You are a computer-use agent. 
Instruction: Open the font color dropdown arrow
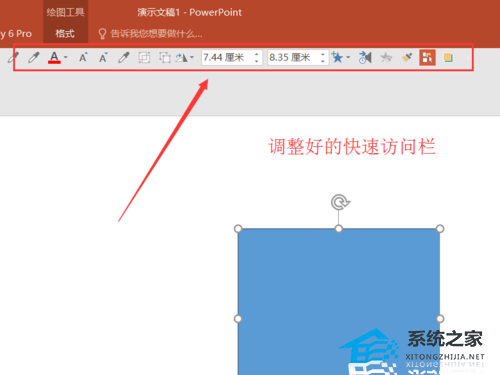pos(66,57)
